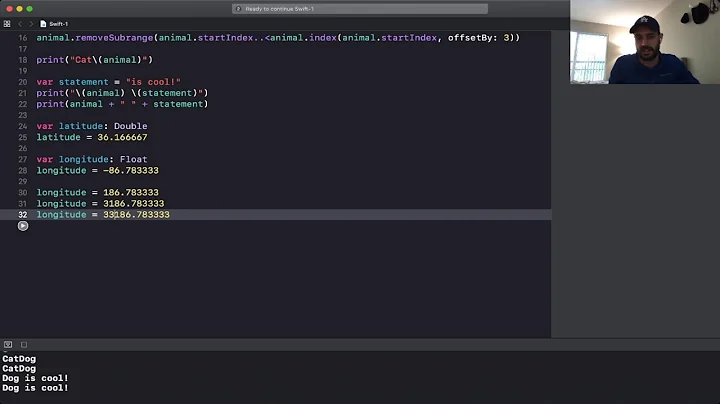Click the value 186.783333 on line 30
The height and width of the screenshot is (404, 720).
[131, 193]
